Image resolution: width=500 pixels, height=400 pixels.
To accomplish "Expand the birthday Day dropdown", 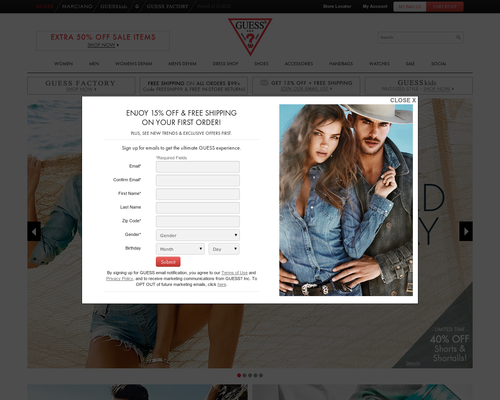I will 224,249.
